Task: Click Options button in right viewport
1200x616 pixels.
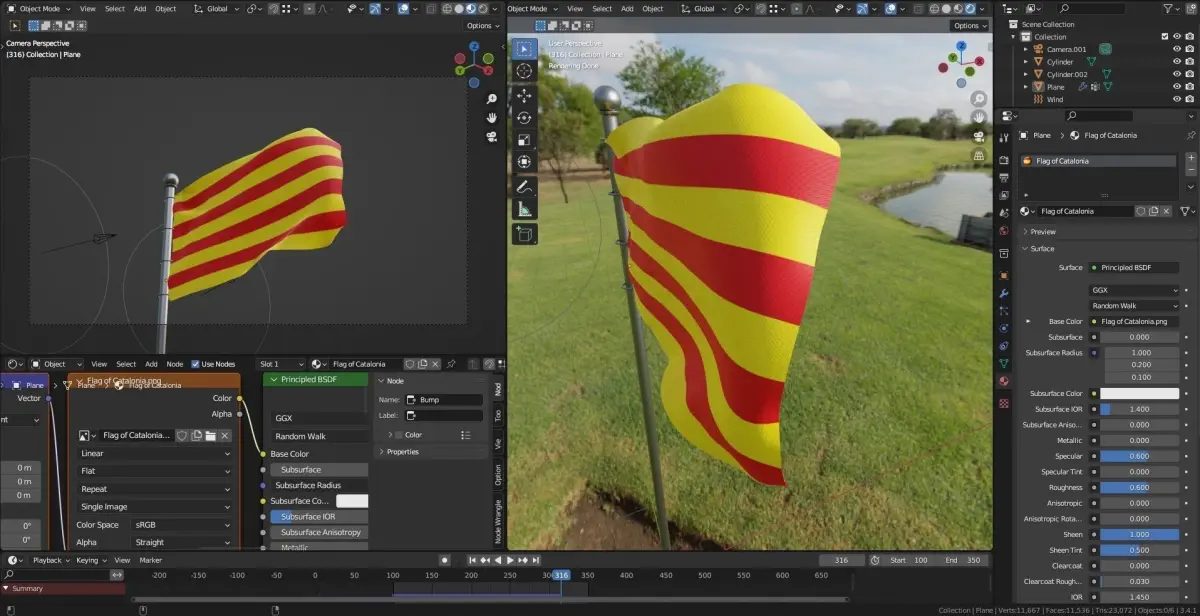Action: (969, 25)
